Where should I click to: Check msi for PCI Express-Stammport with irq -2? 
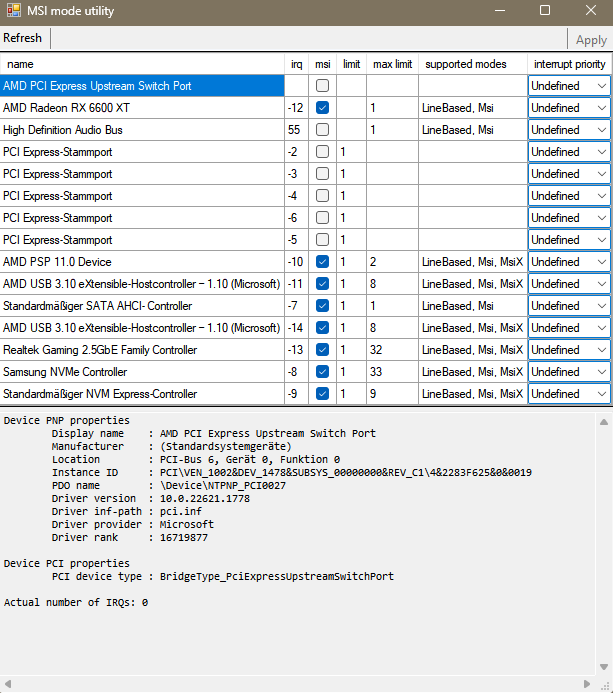tap(323, 152)
